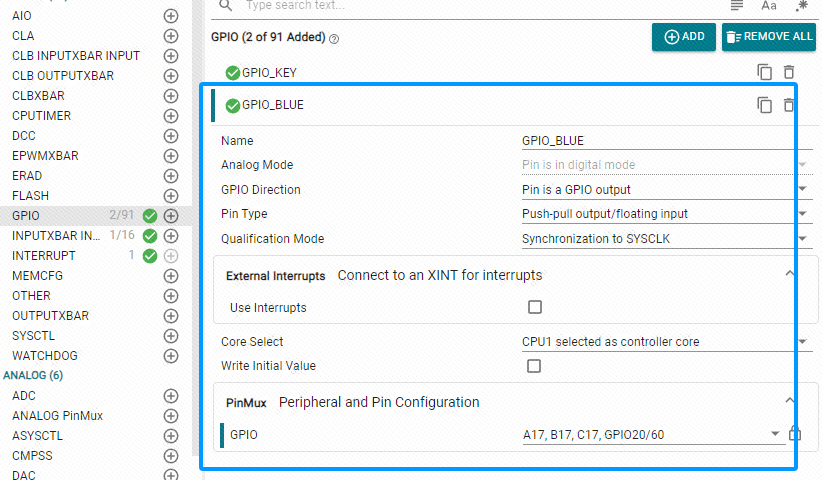Copy the GPIO_BLUE instance
This screenshot has width=822, height=480.
764,105
